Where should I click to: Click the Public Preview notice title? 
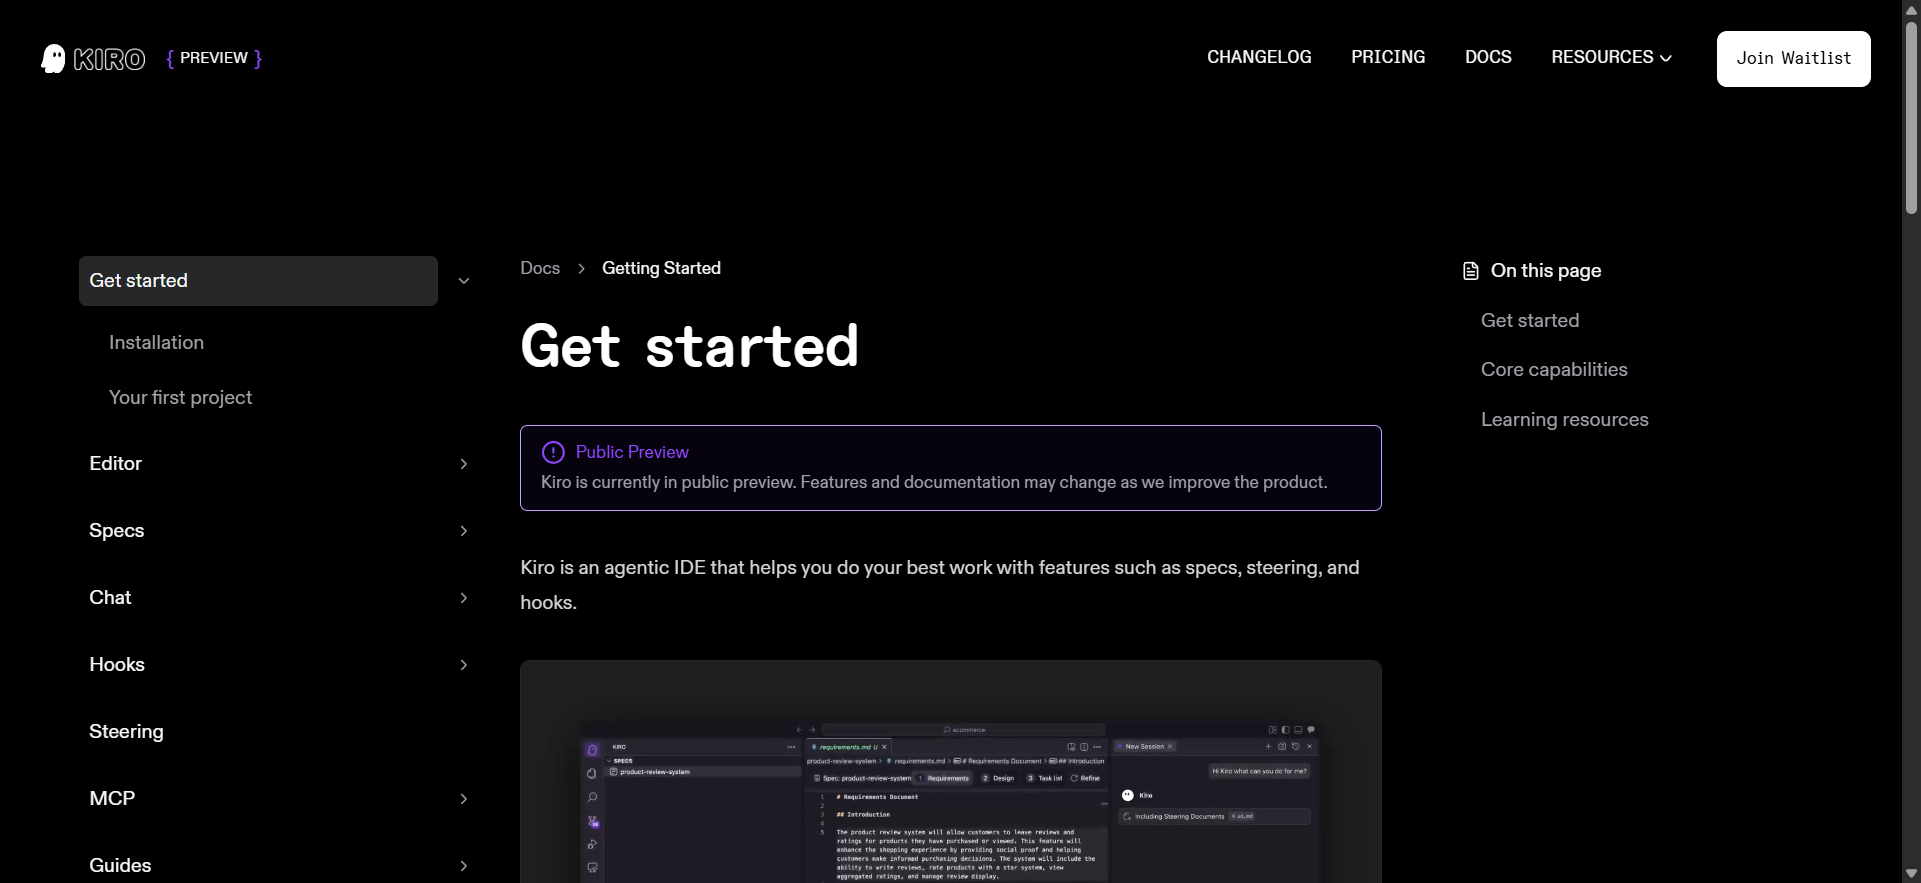(x=632, y=452)
